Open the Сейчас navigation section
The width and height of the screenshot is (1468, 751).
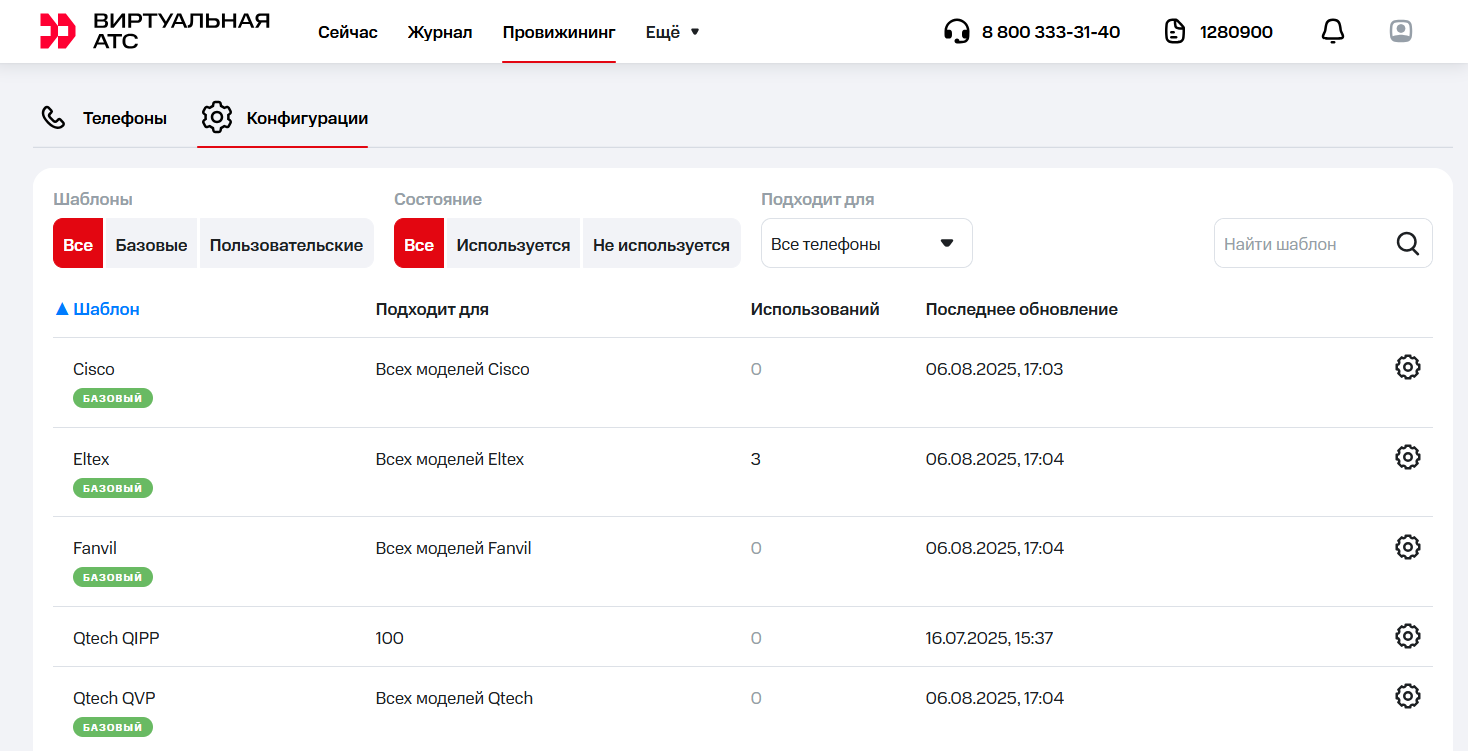tap(348, 32)
